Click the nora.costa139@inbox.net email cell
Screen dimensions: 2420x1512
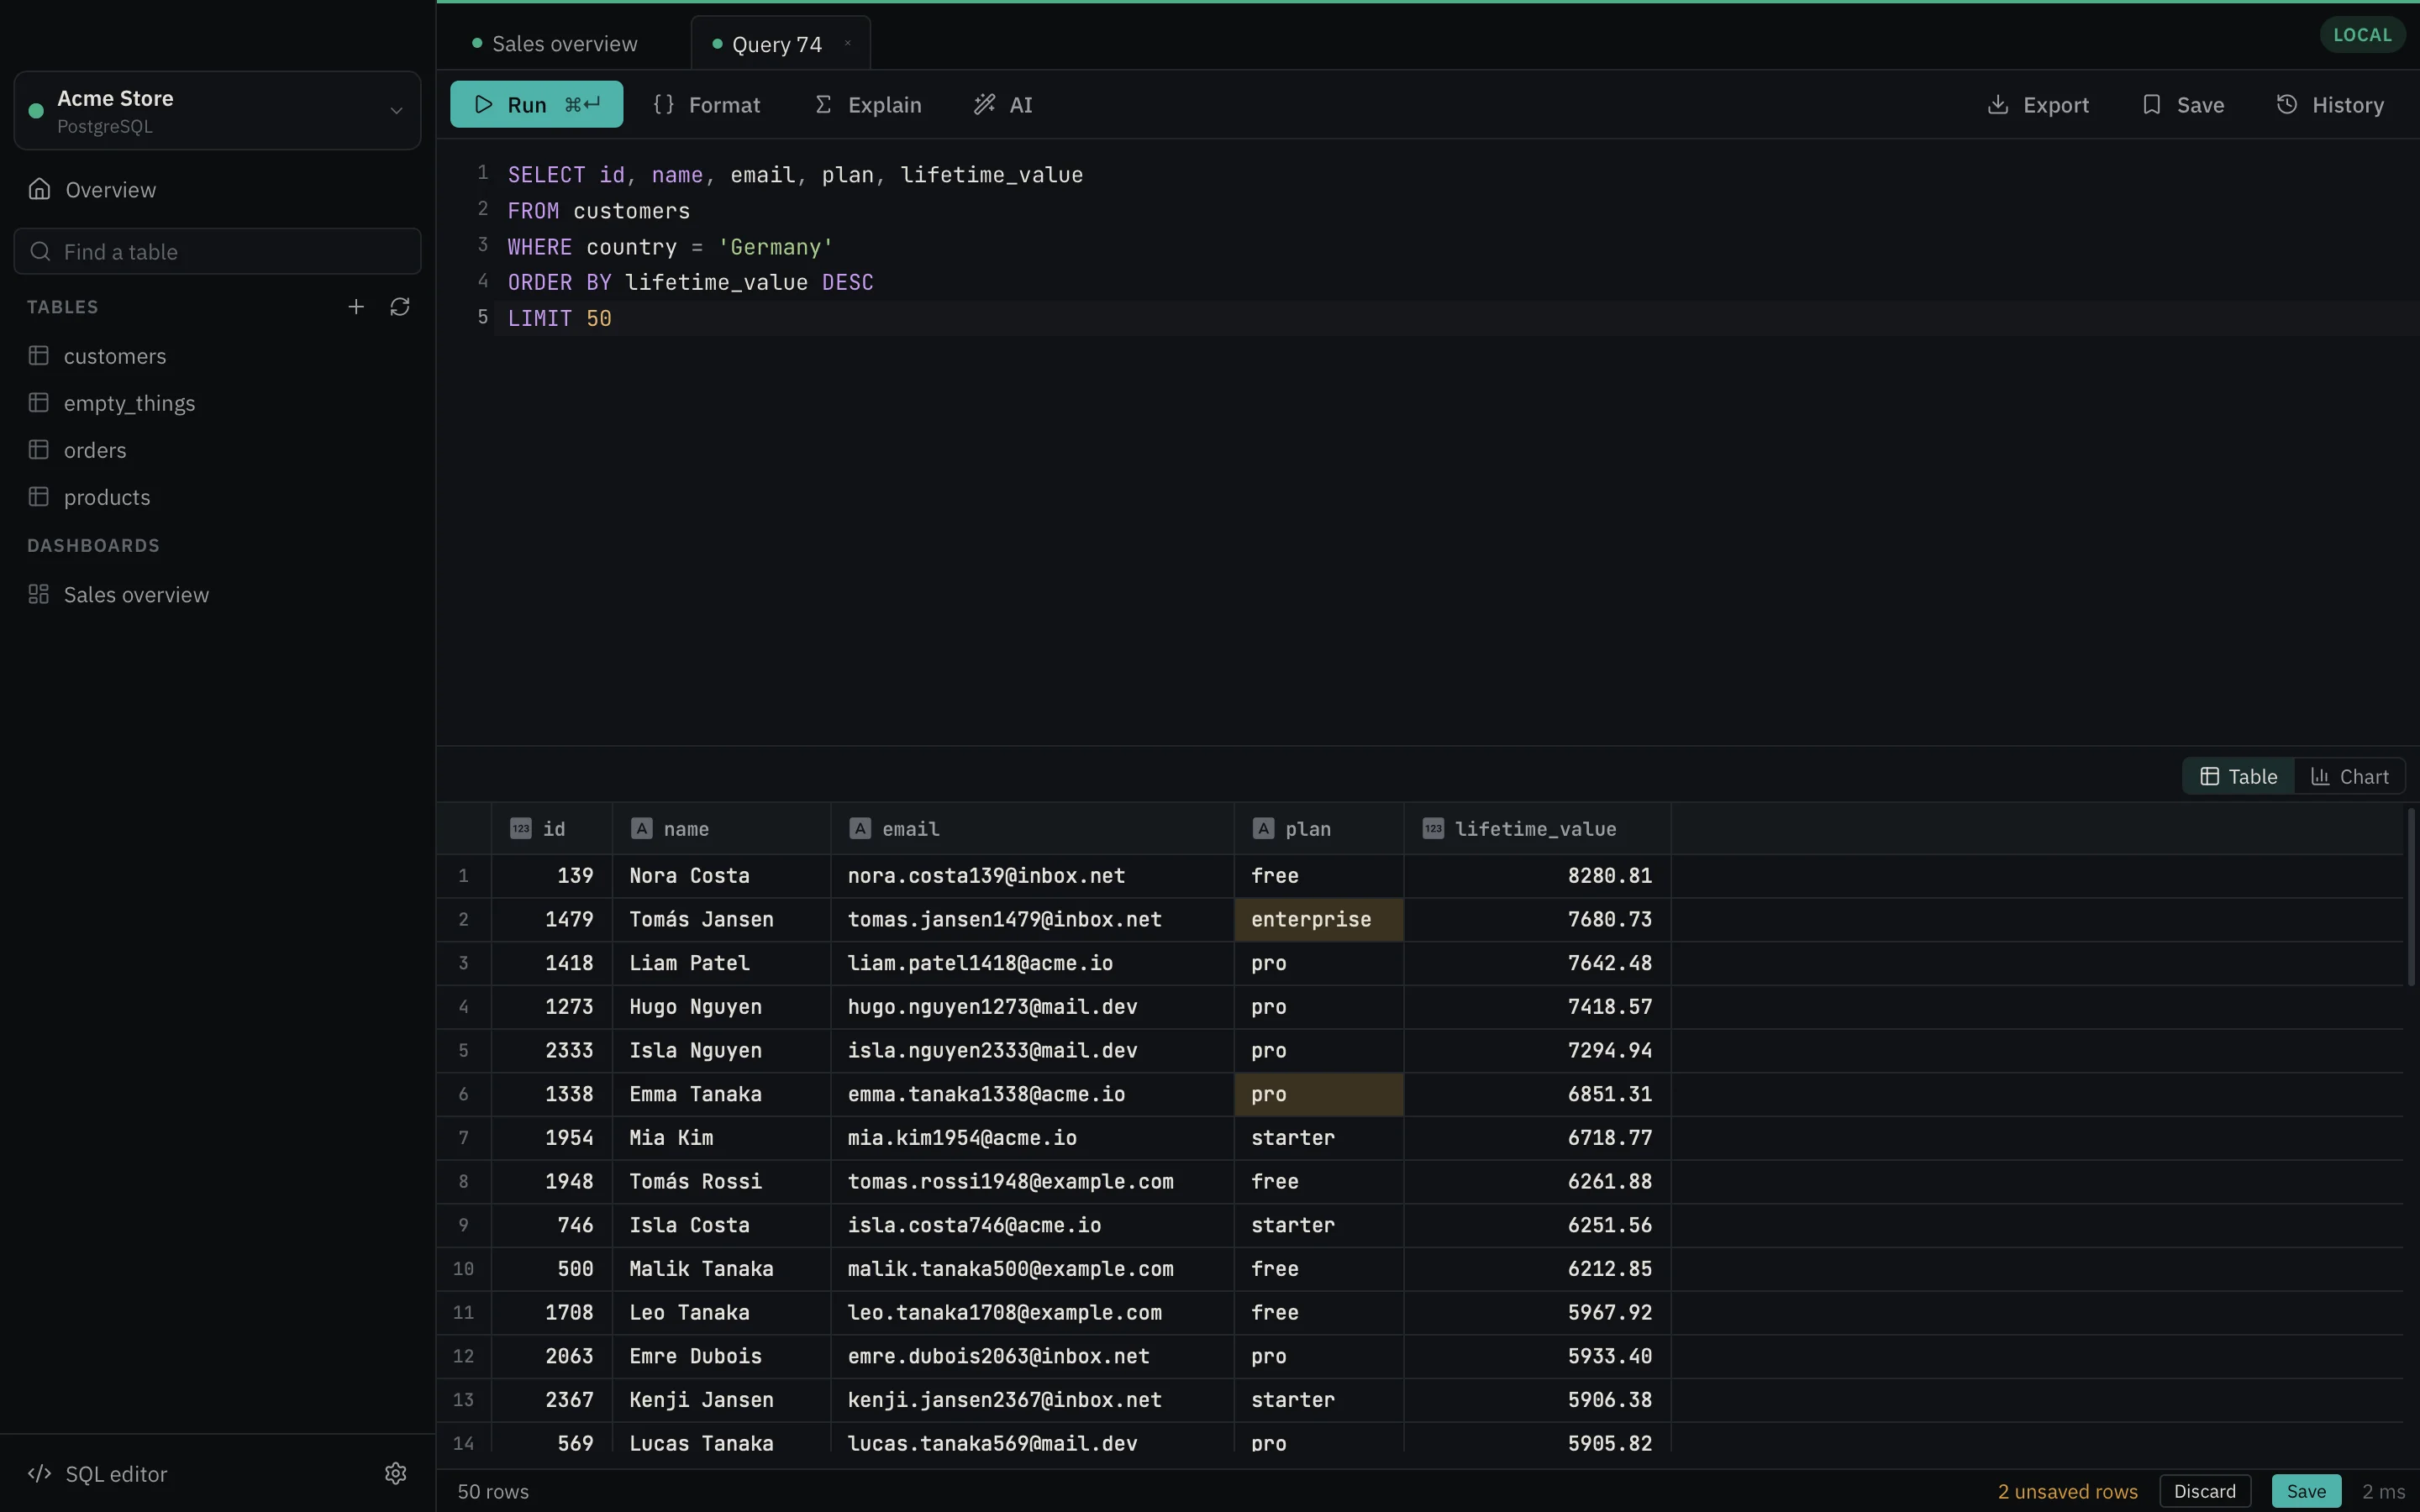[x=1032, y=876]
